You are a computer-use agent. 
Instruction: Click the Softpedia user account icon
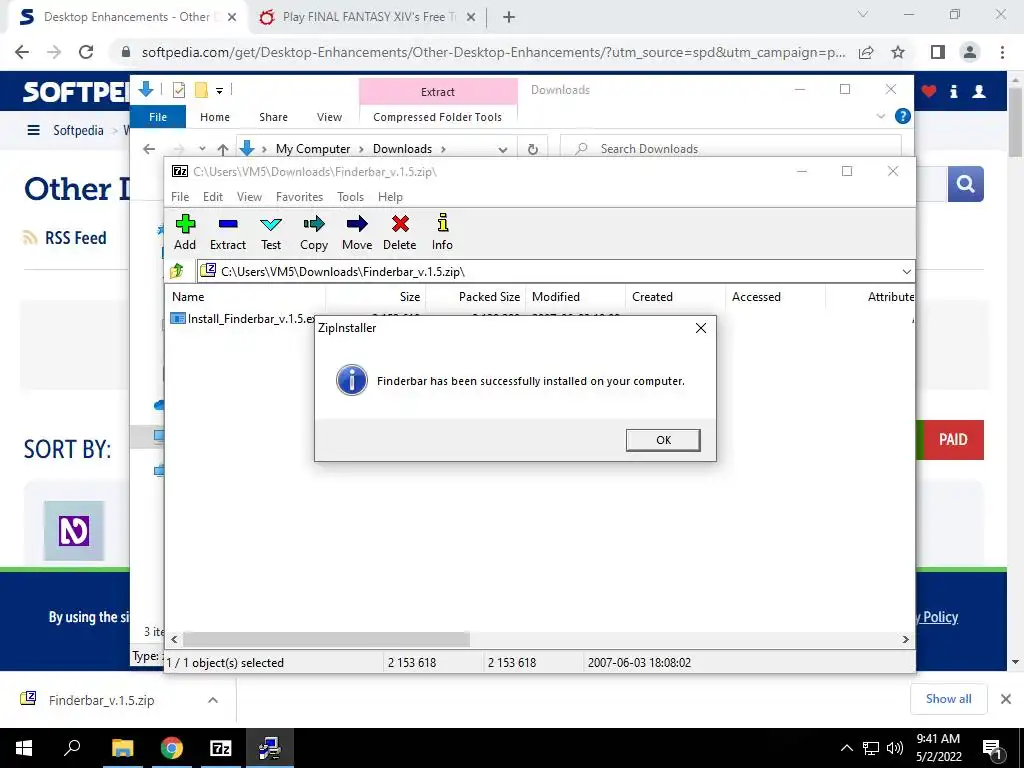(978, 91)
